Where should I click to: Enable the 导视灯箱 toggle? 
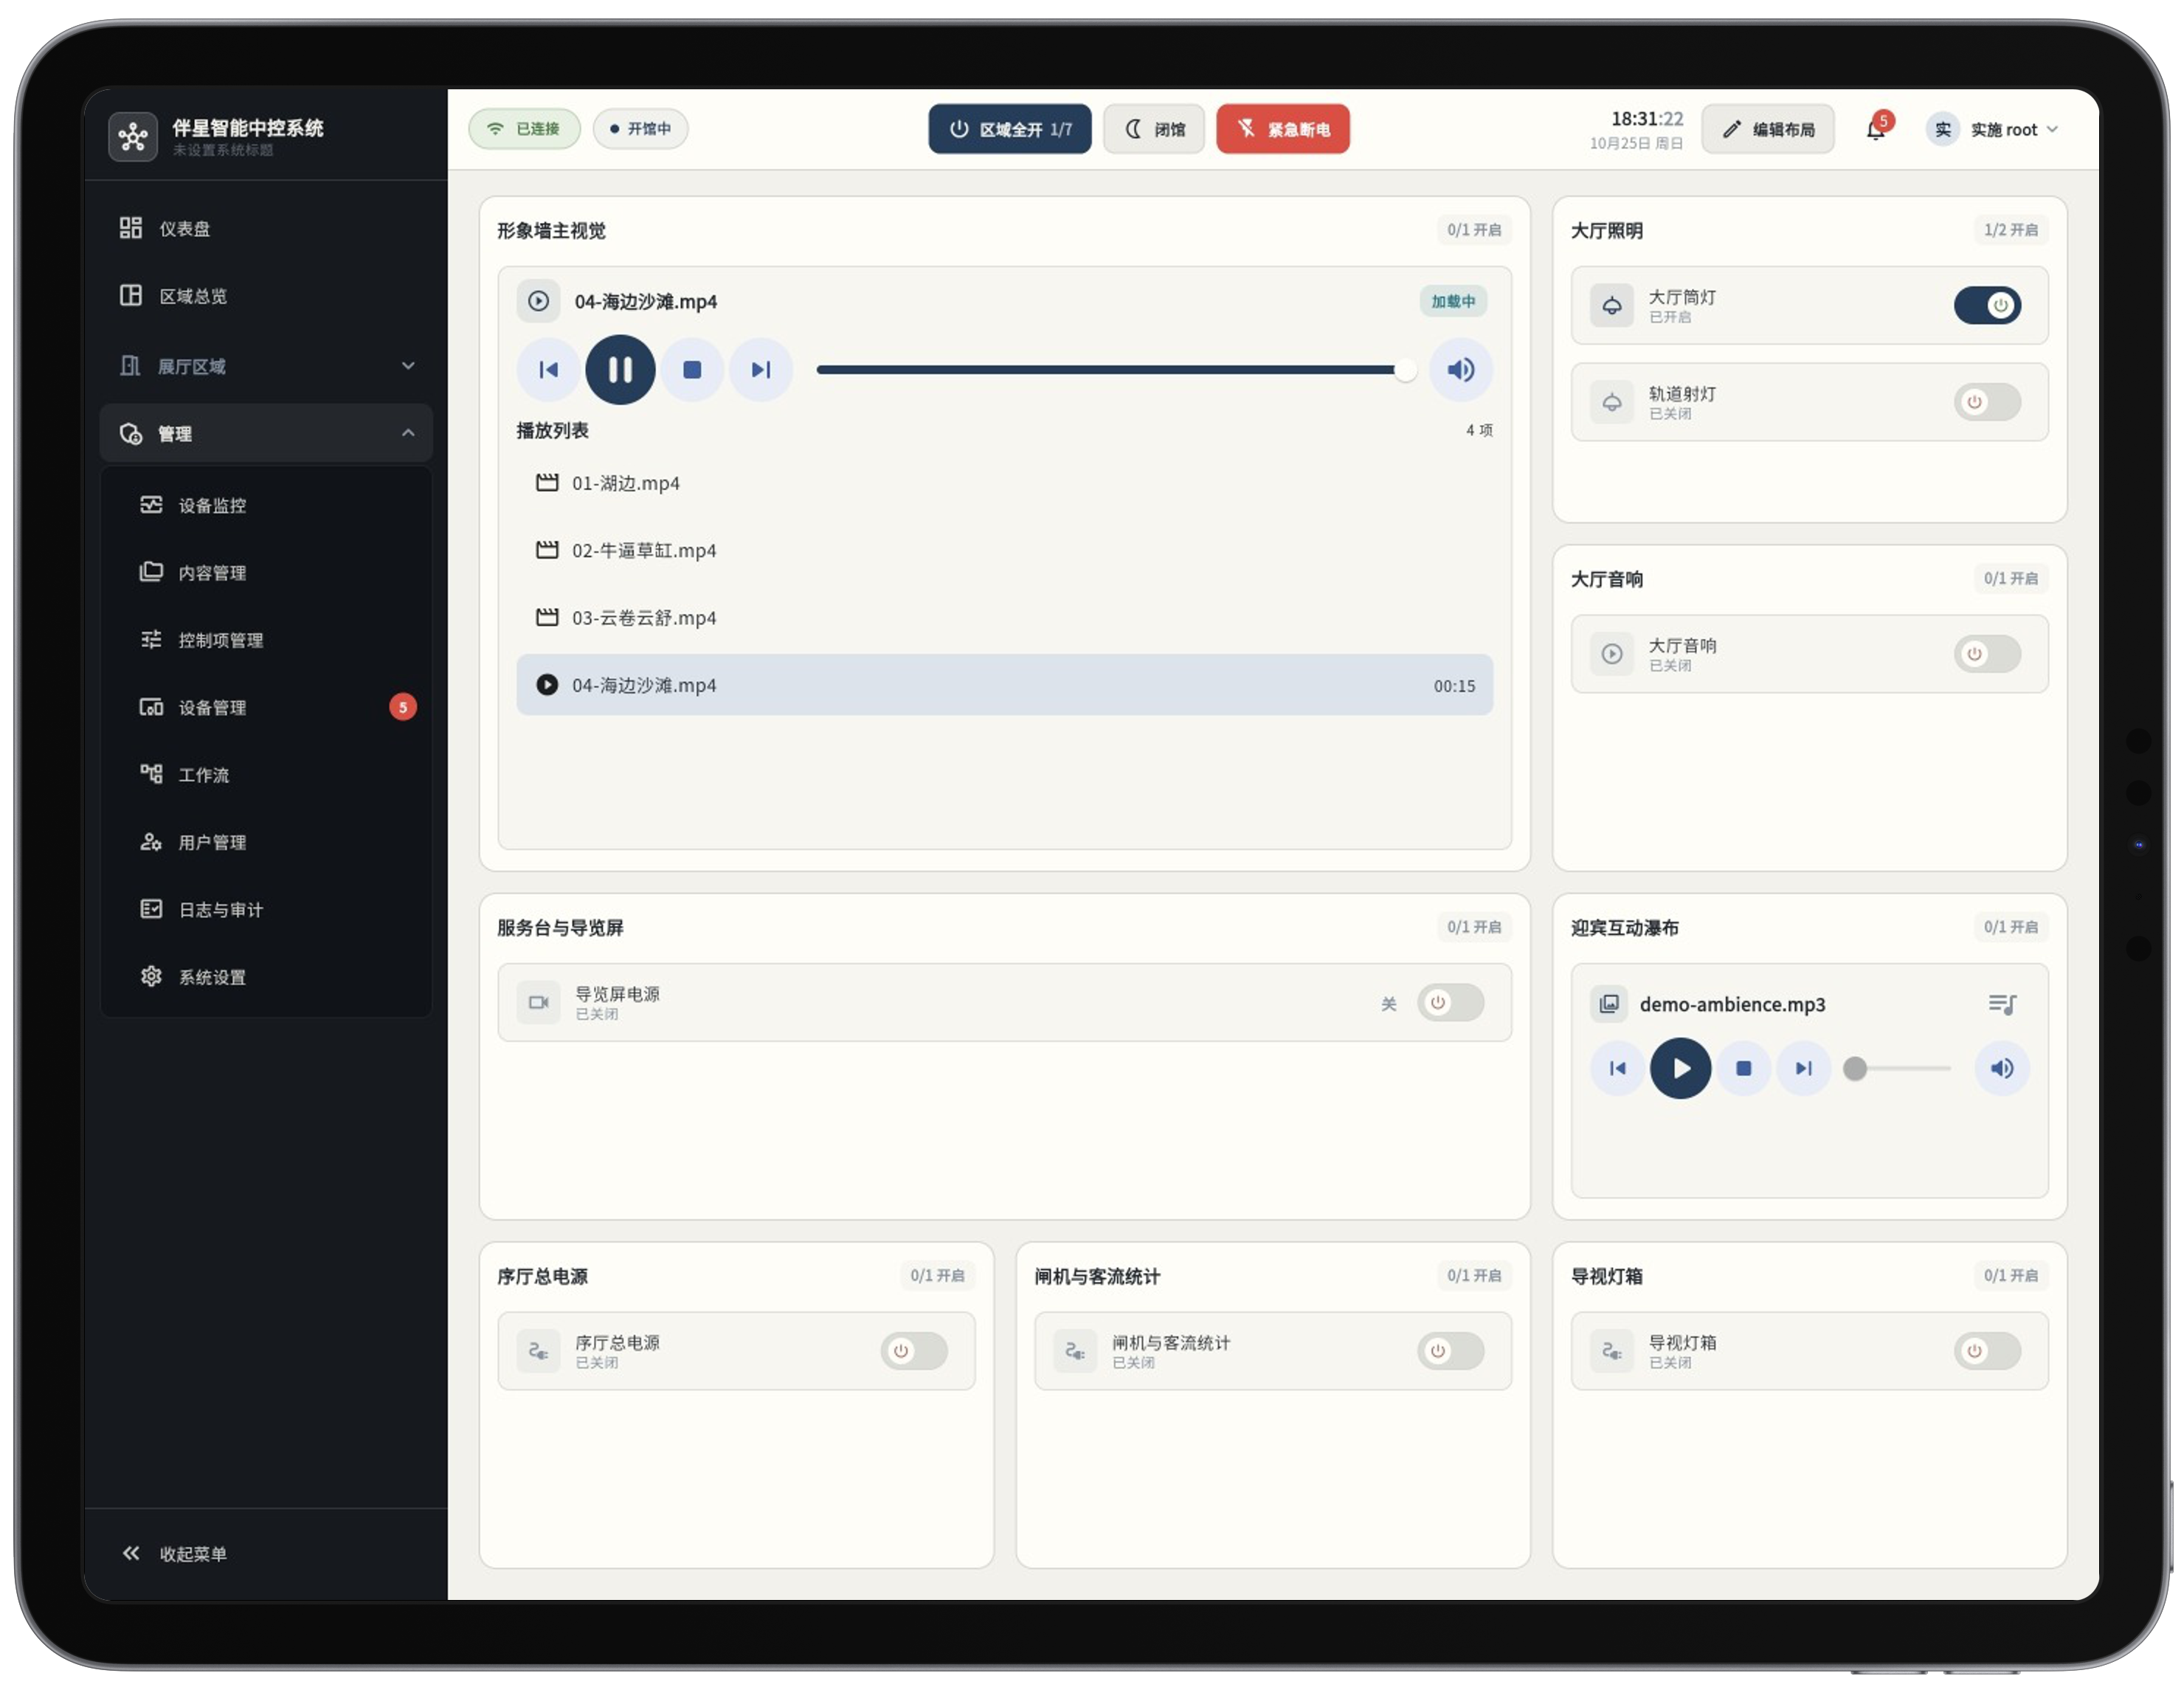pyautogui.click(x=1987, y=1351)
